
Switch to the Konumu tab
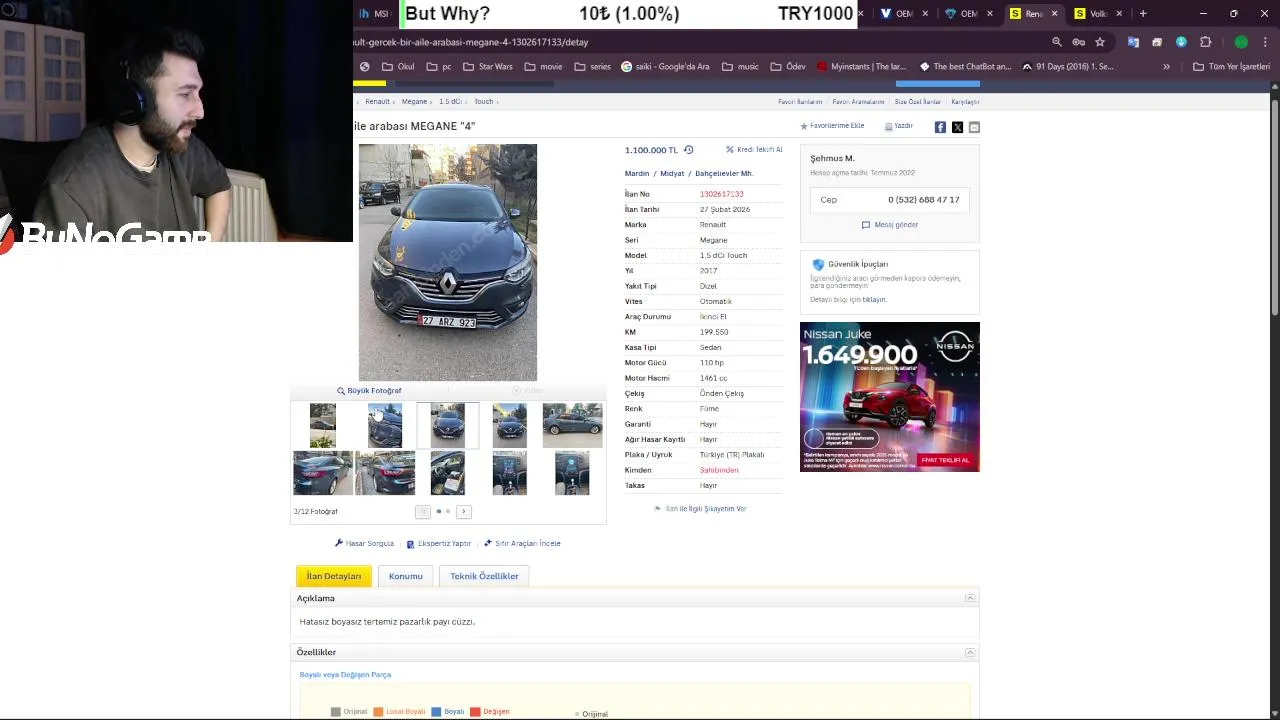pos(405,576)
